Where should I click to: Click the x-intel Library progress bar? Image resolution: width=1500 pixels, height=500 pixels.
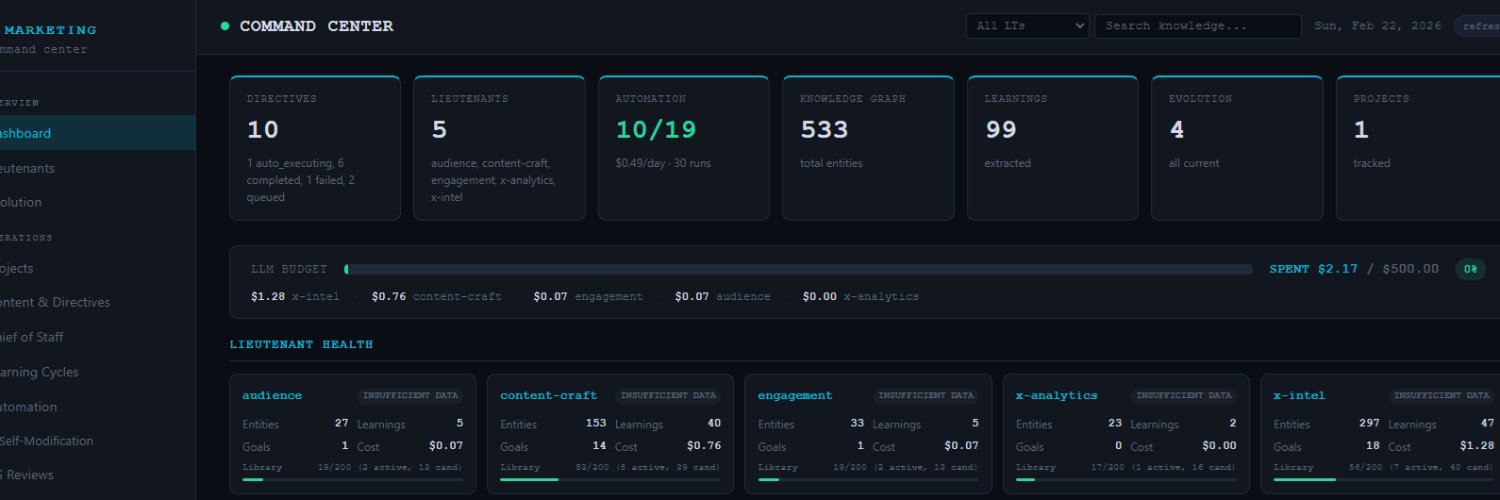[1384, 480]
